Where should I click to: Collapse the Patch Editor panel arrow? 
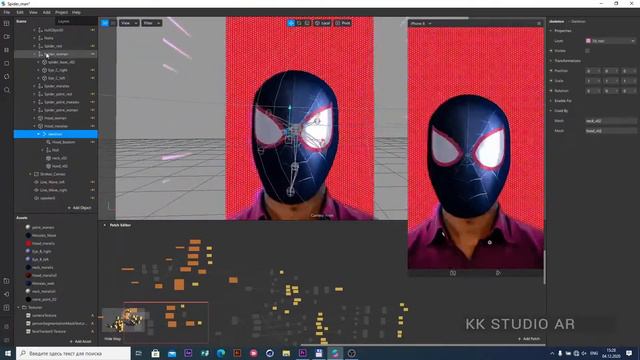tap(104, 225)
